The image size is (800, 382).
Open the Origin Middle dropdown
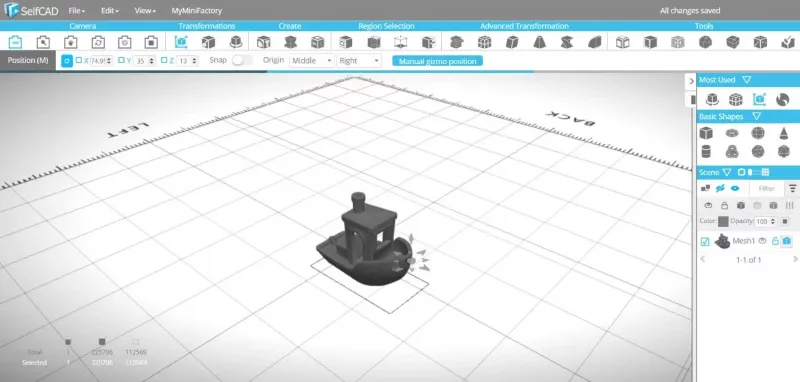pos(312,61)
